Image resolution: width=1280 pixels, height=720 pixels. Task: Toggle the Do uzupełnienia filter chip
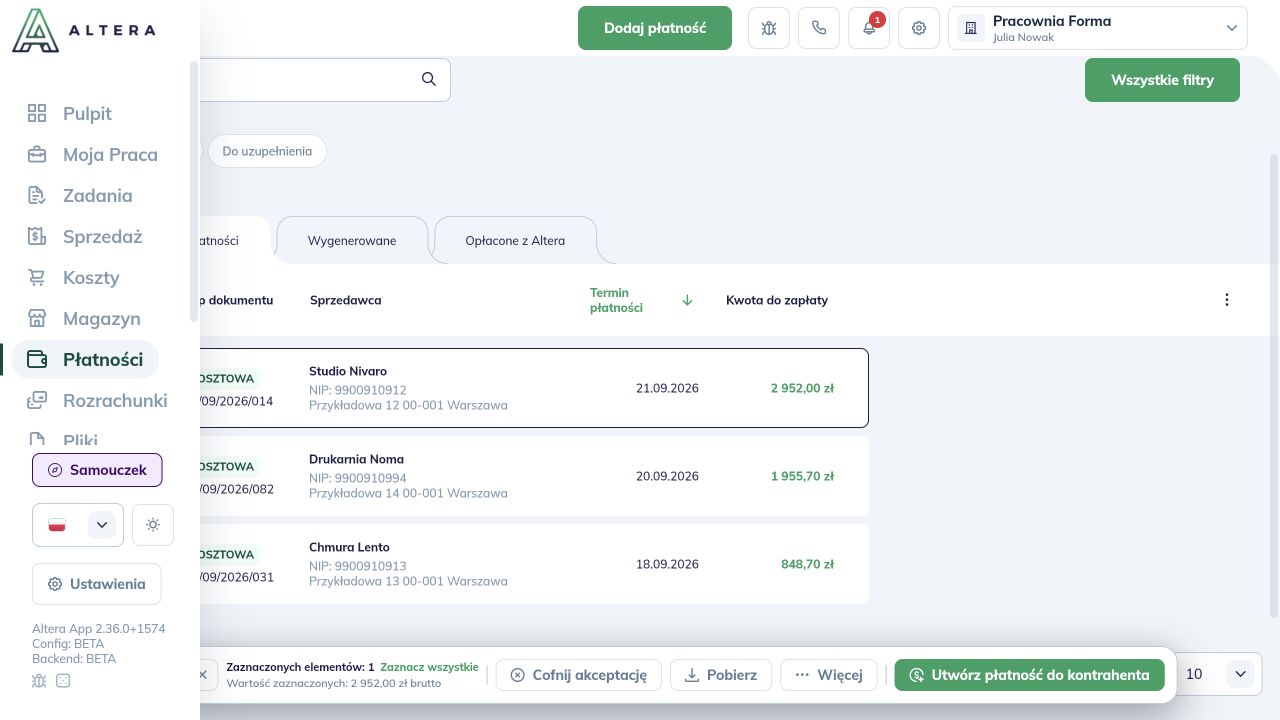point(267,151)
